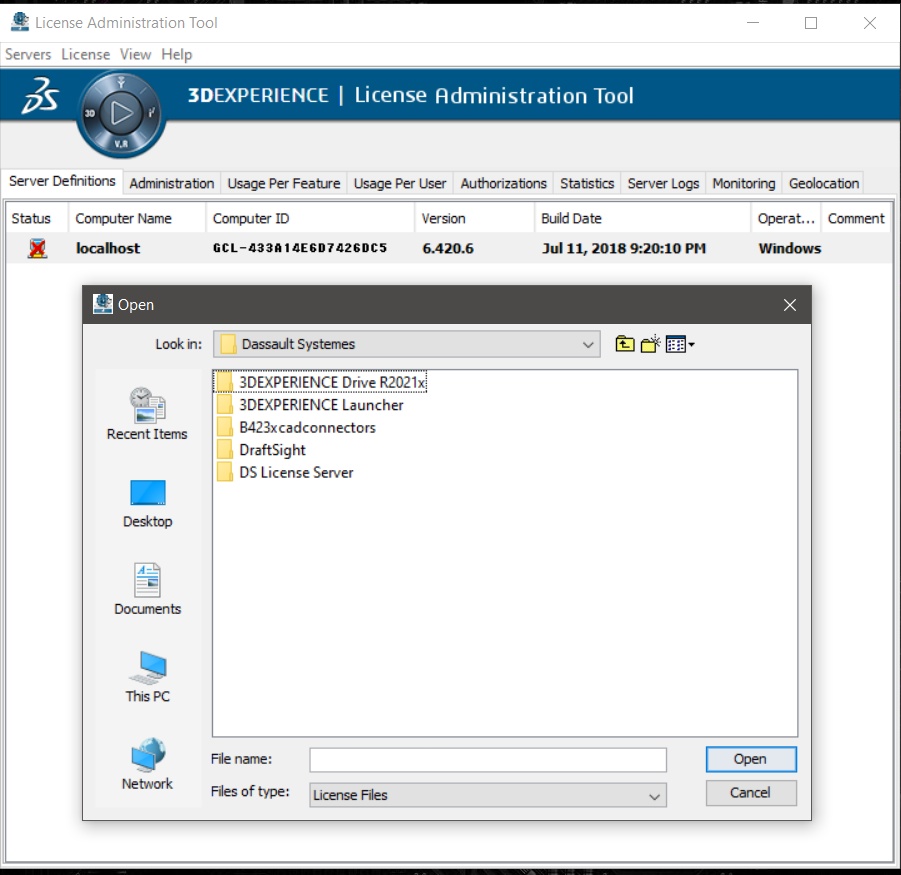Switch to the Monitoring tab
The image size is (901, 875).
(744, 183)
